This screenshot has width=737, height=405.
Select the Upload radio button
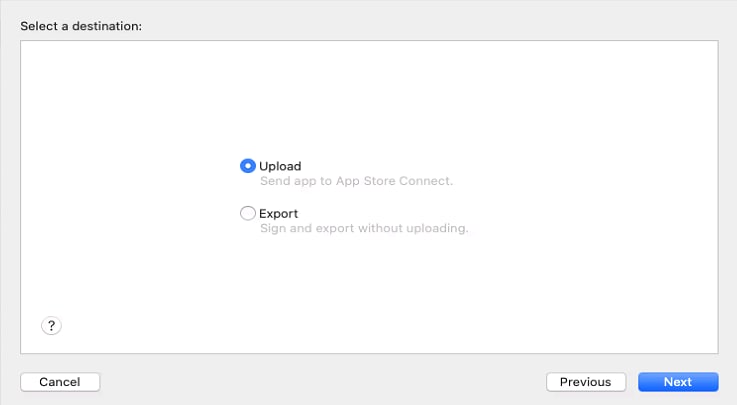click(248, 166)
